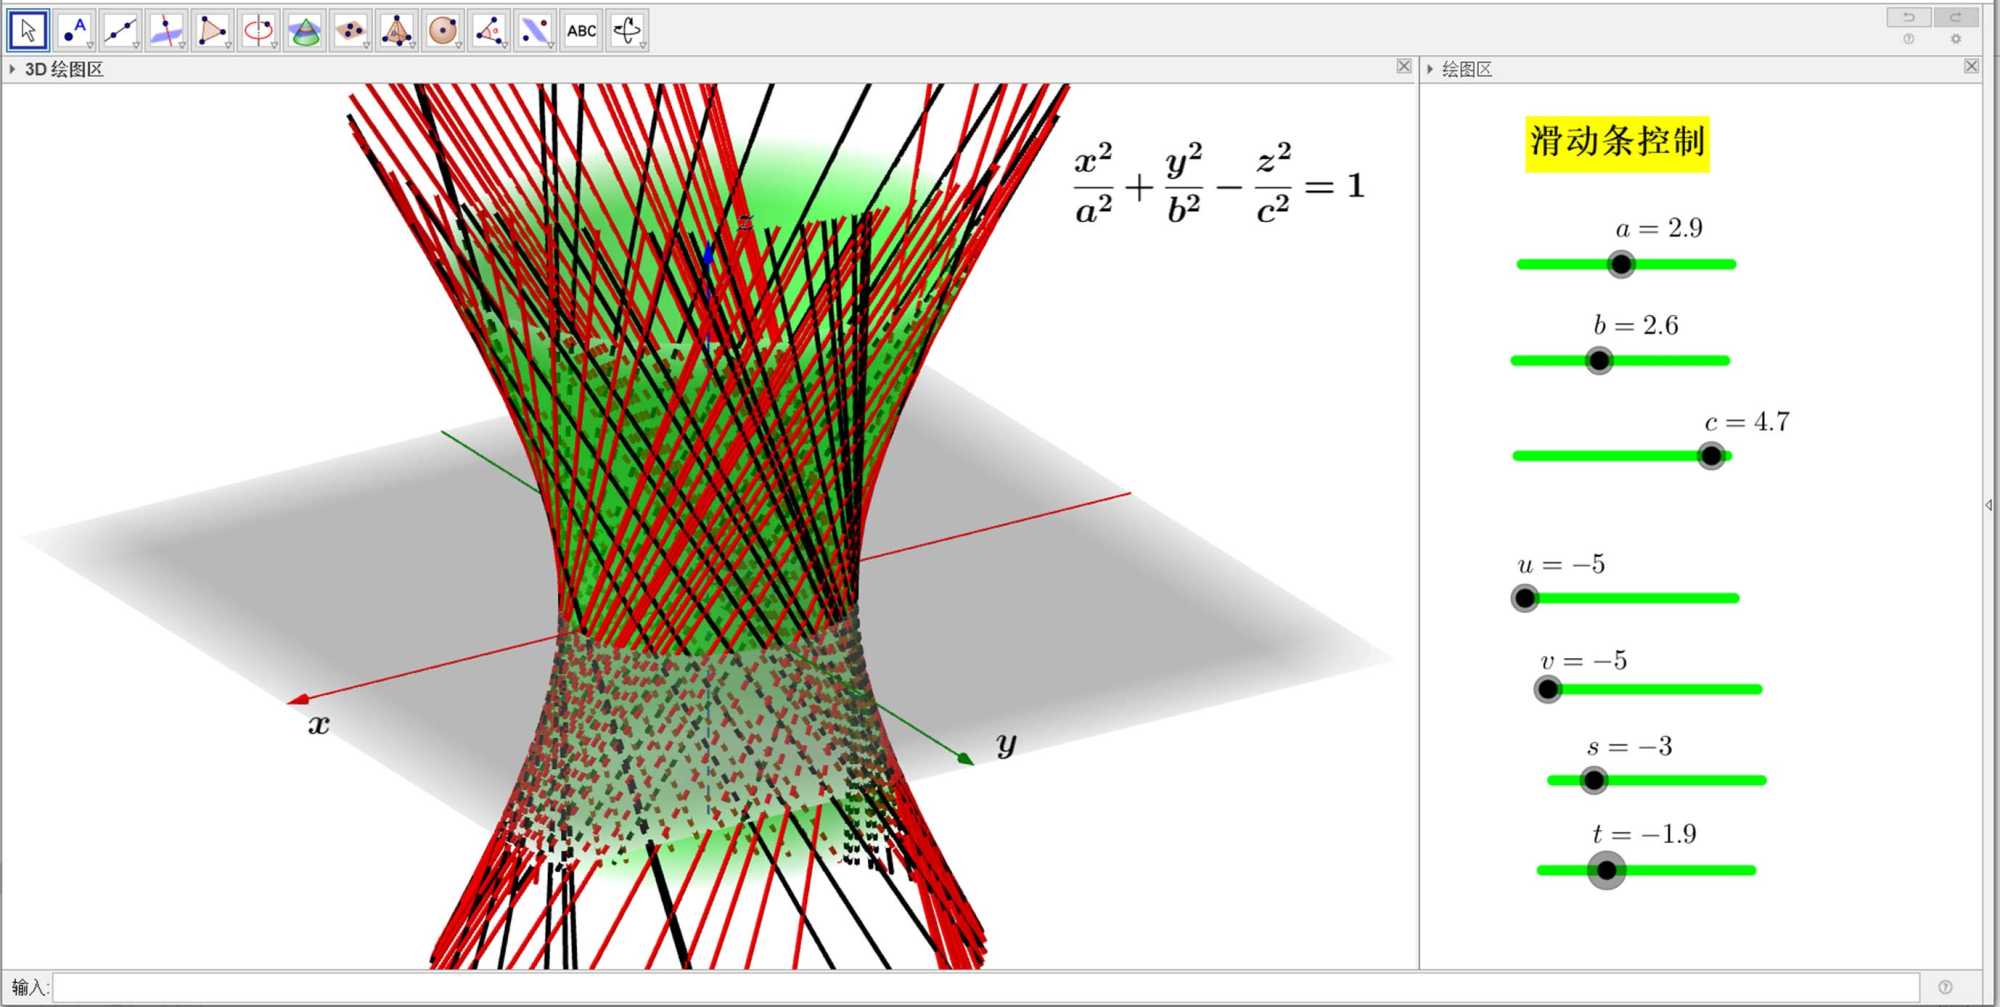Select the Pyramid tool

(x=397, y=31)
